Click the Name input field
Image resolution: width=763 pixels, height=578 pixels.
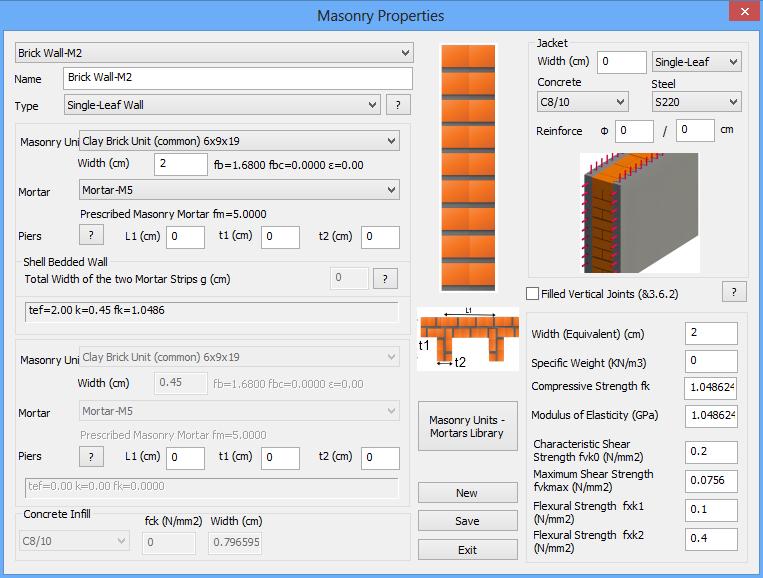point(238,78)
